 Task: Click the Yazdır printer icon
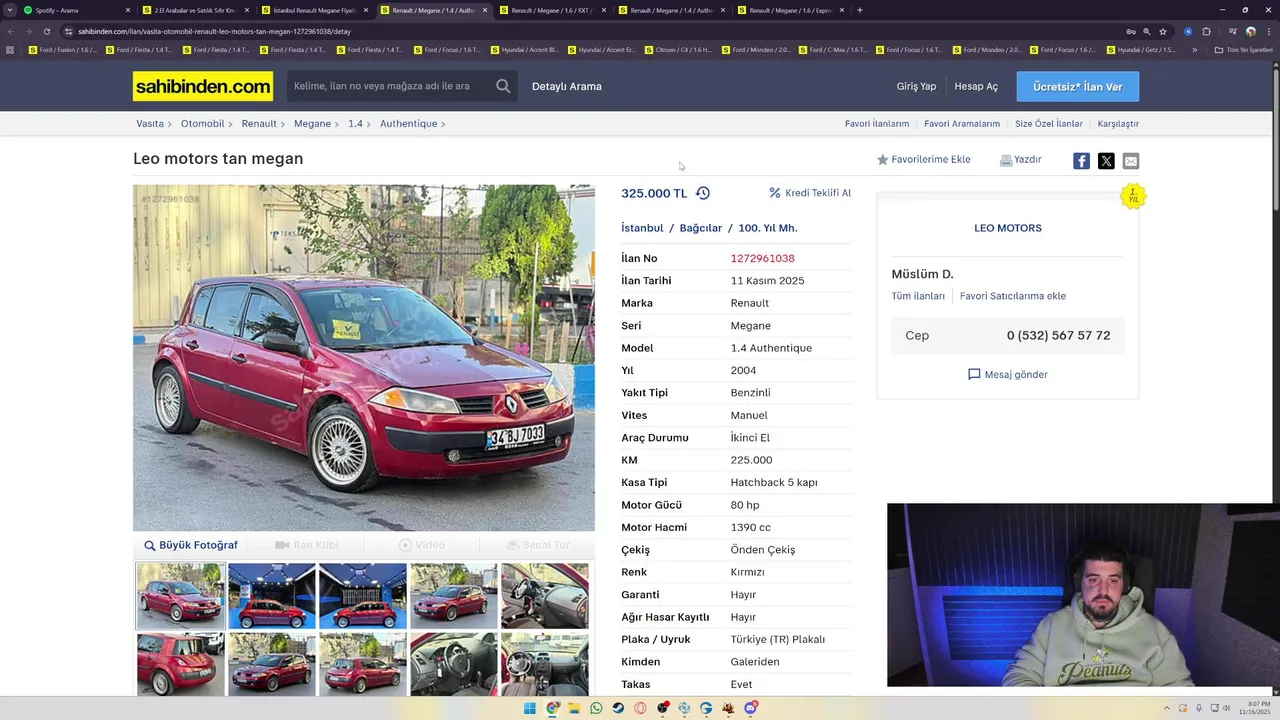[x=1006, y=160]
